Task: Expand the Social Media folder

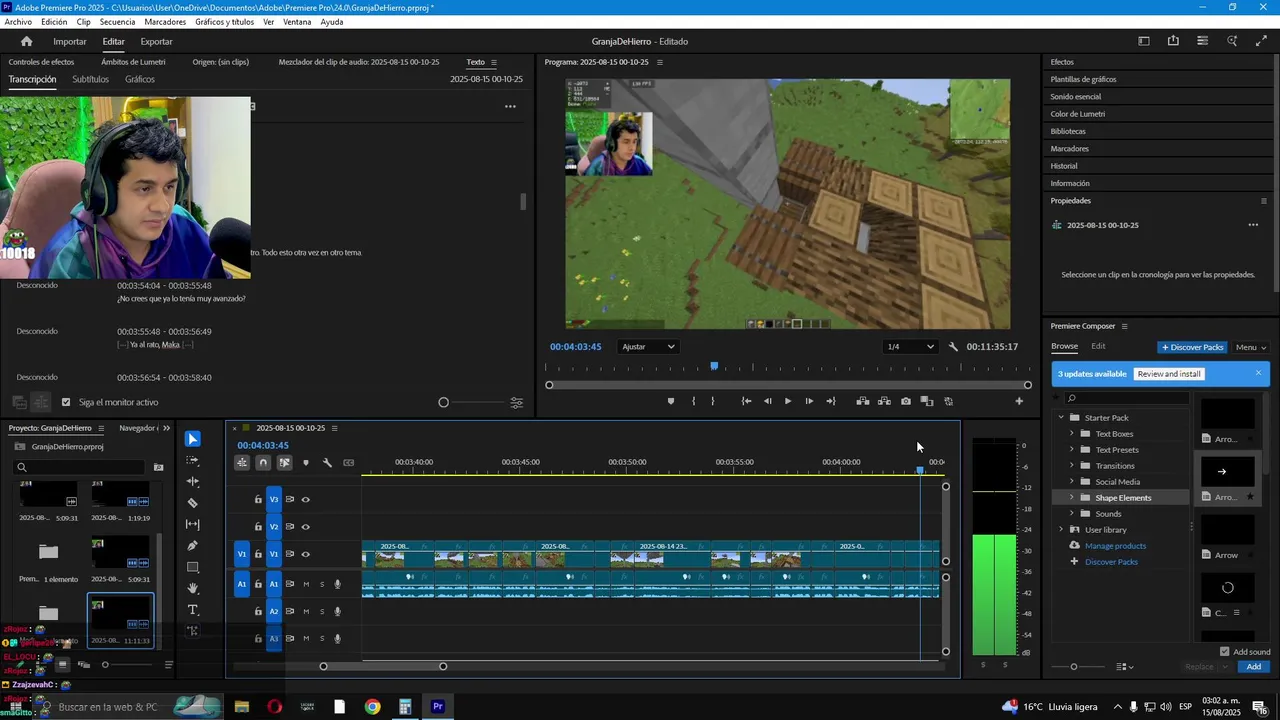Action: 1072,482
